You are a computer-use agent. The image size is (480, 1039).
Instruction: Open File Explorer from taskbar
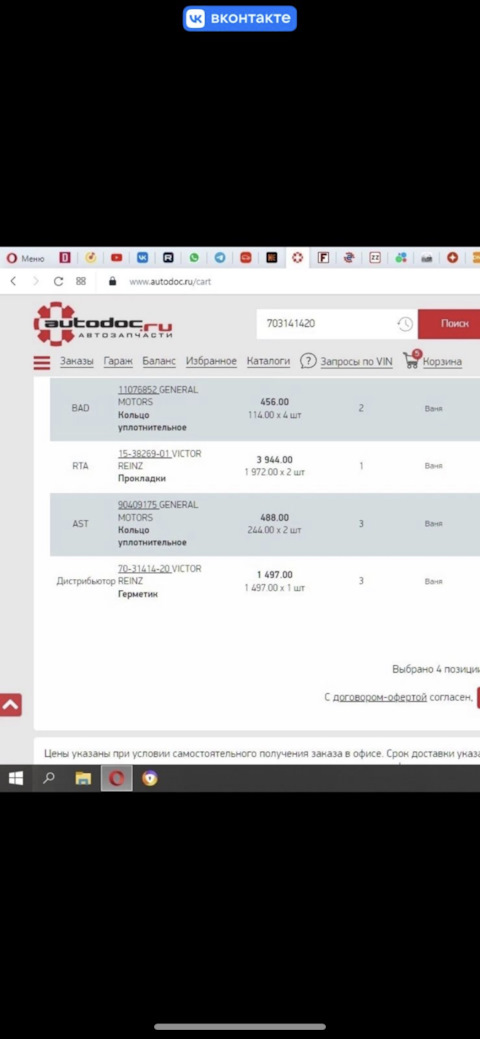pos(83,779)
